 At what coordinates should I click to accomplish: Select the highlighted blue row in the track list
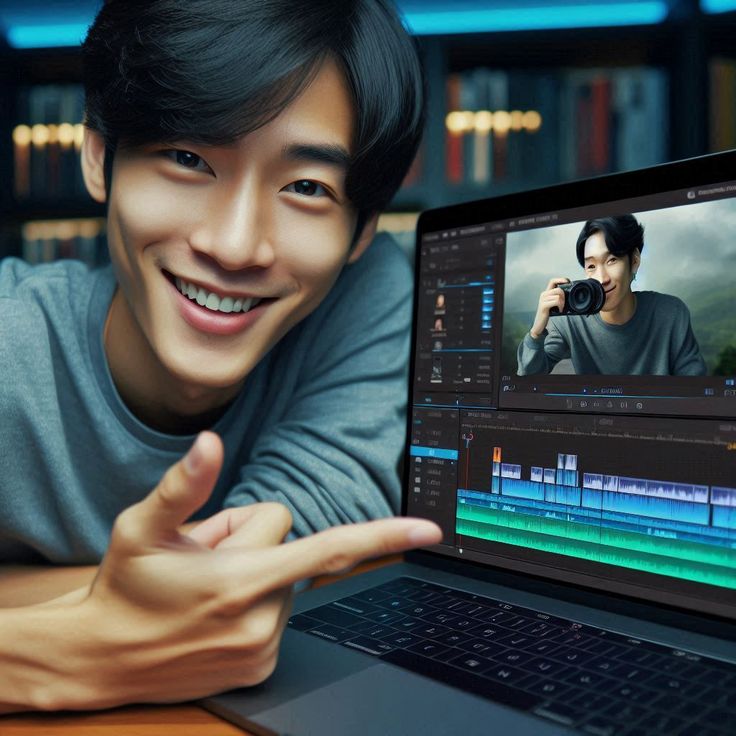(x=434, y=453)
